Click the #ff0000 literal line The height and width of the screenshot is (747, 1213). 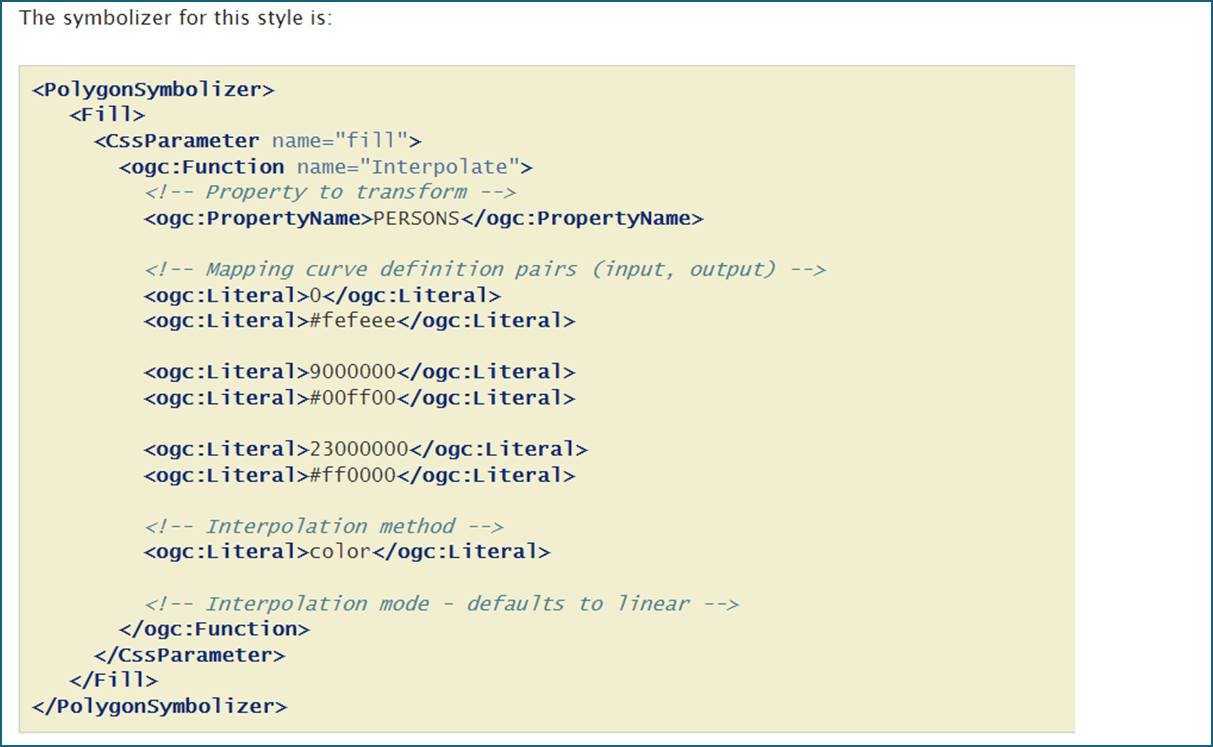[x=360, y=475]
